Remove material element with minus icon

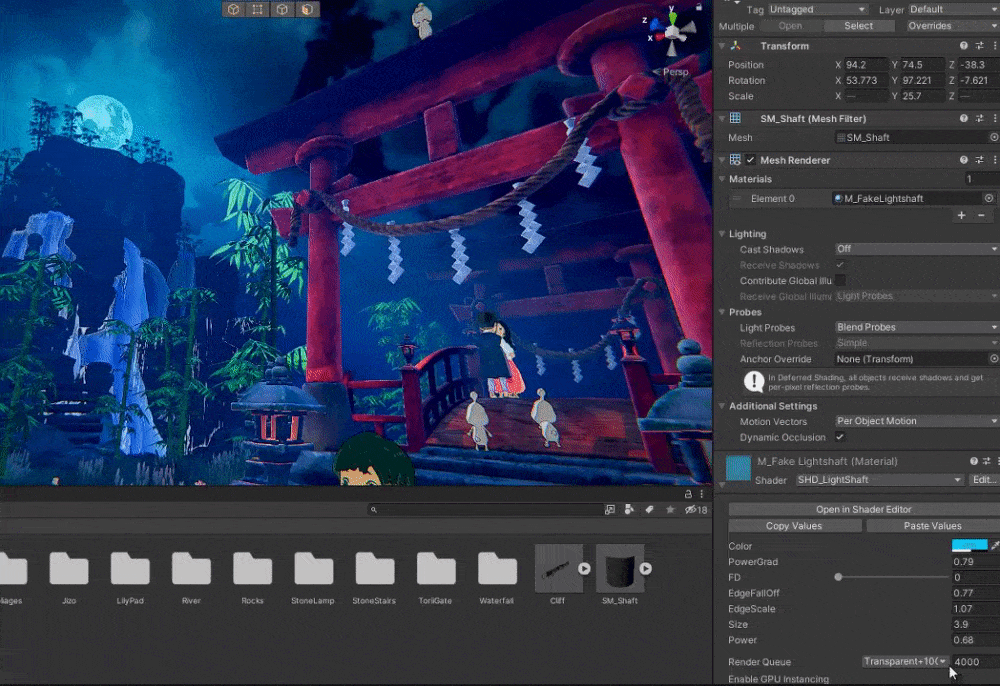pyautogui.click(x=982, y=215)
